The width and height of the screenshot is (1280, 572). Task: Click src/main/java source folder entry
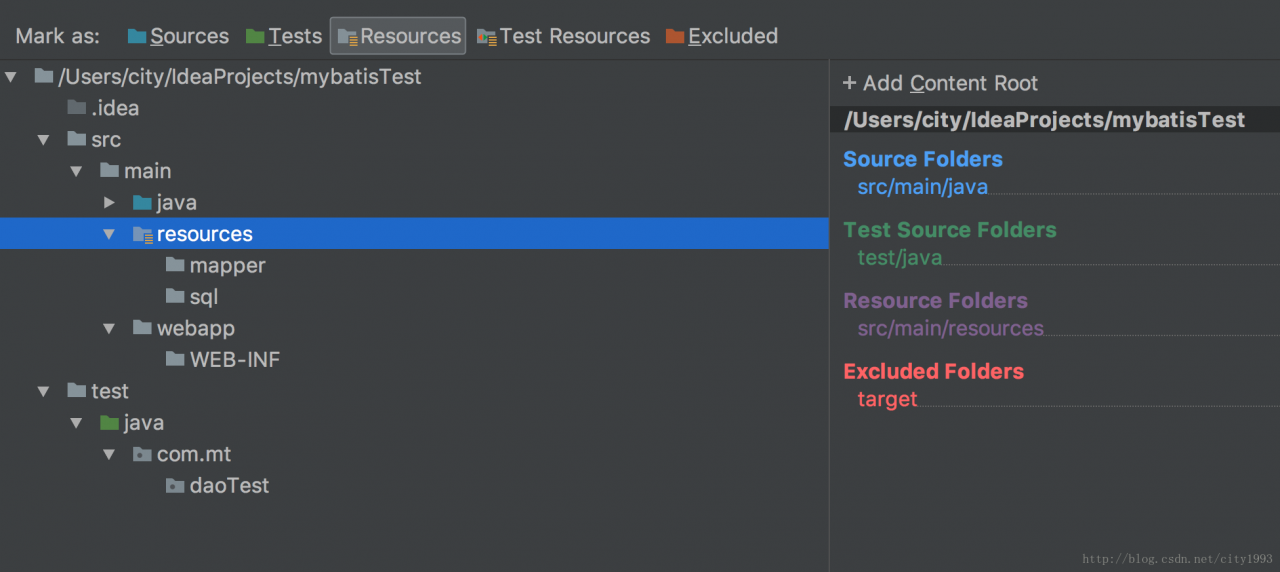tap(923, 187)
